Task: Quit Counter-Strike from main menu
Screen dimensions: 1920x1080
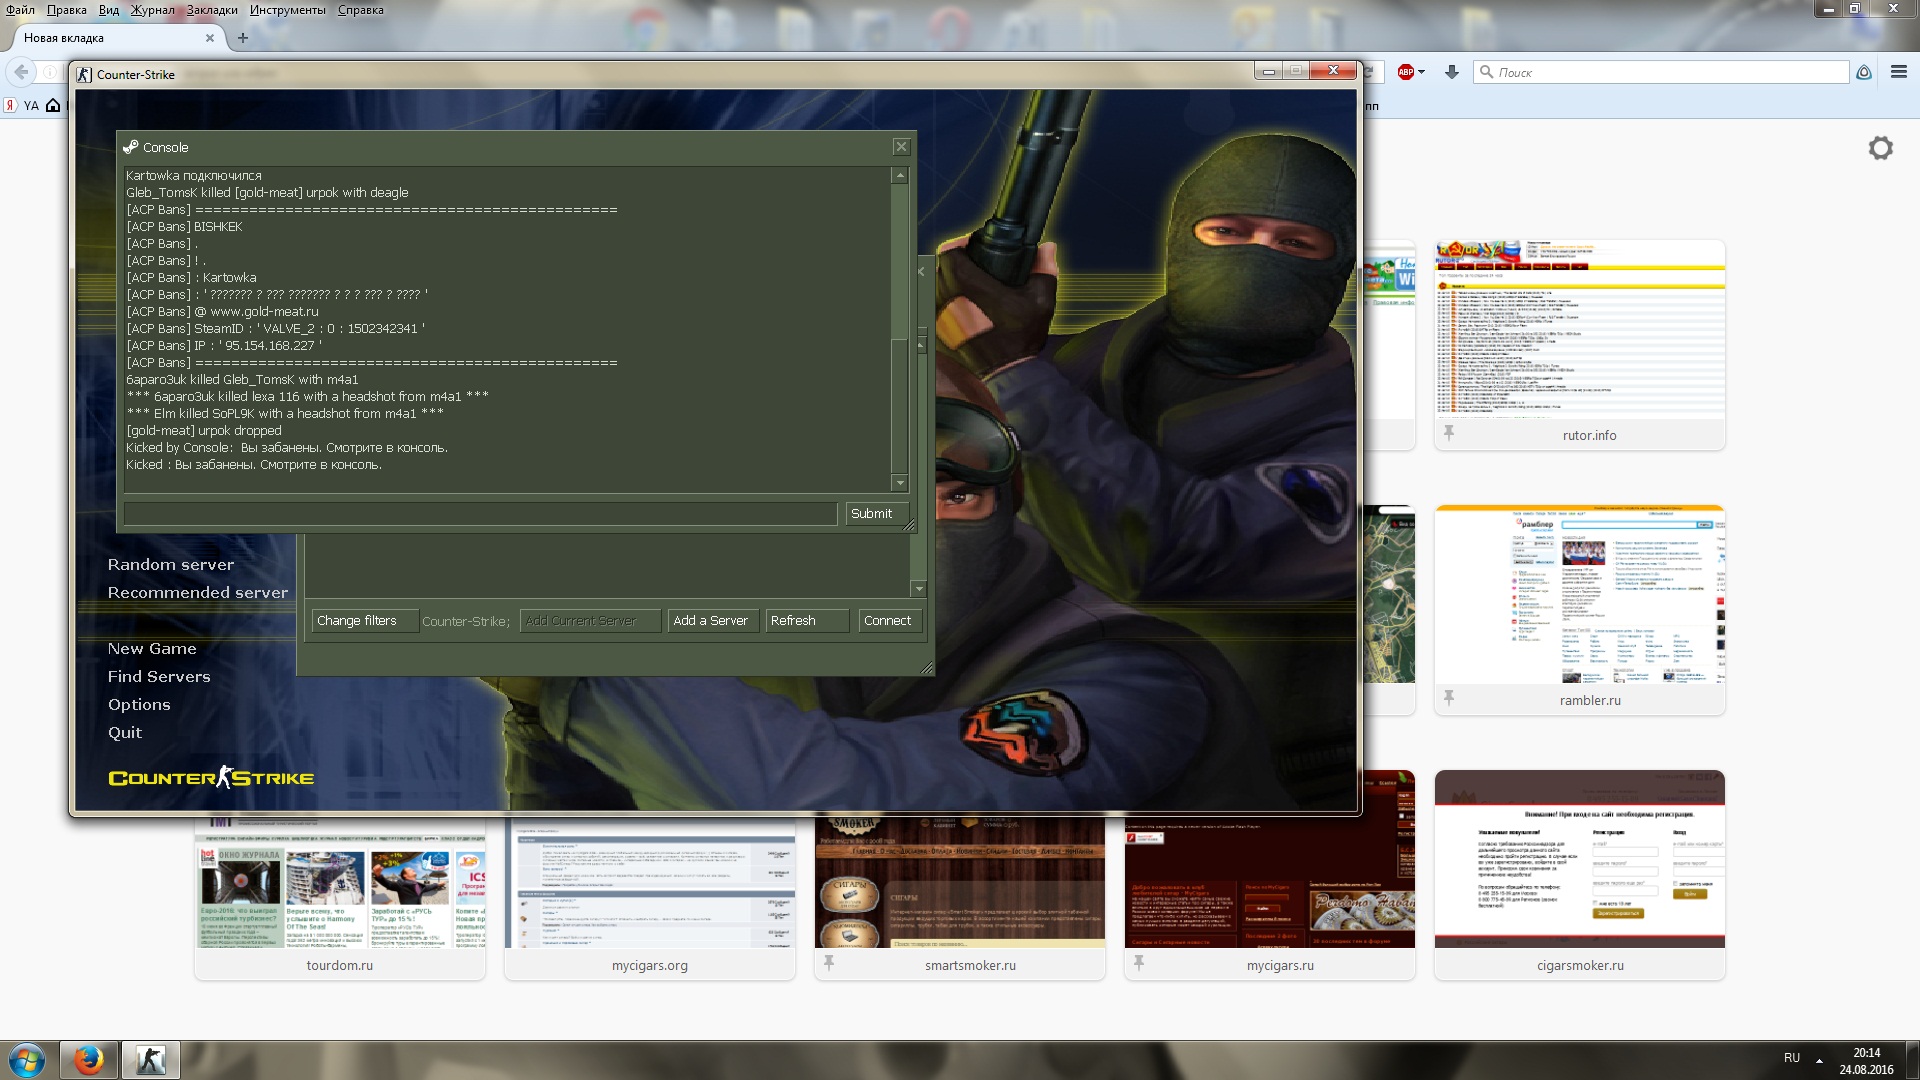Action: pyautogui.click(x=125, y=733)
